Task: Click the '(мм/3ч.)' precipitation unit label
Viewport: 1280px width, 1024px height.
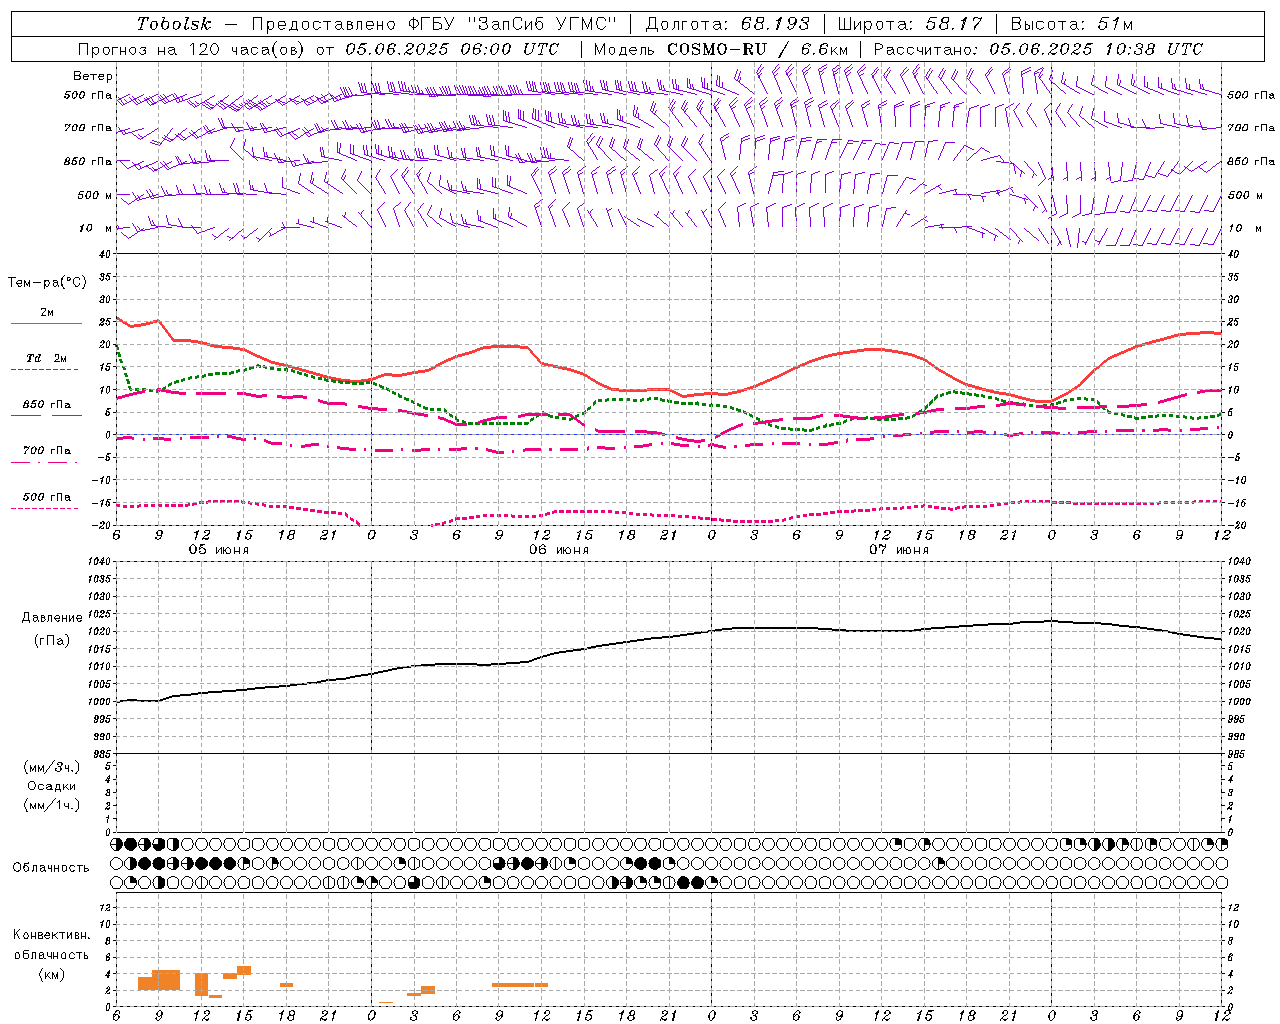Action: [51, 767]
